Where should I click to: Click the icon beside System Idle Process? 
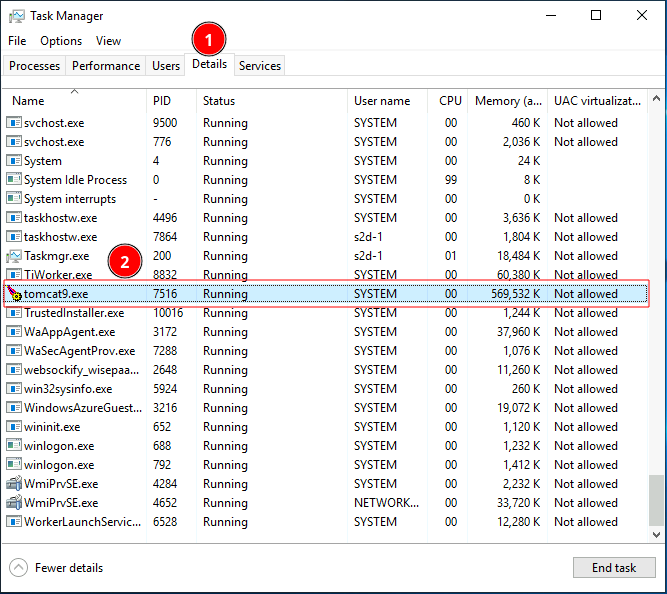14,180
